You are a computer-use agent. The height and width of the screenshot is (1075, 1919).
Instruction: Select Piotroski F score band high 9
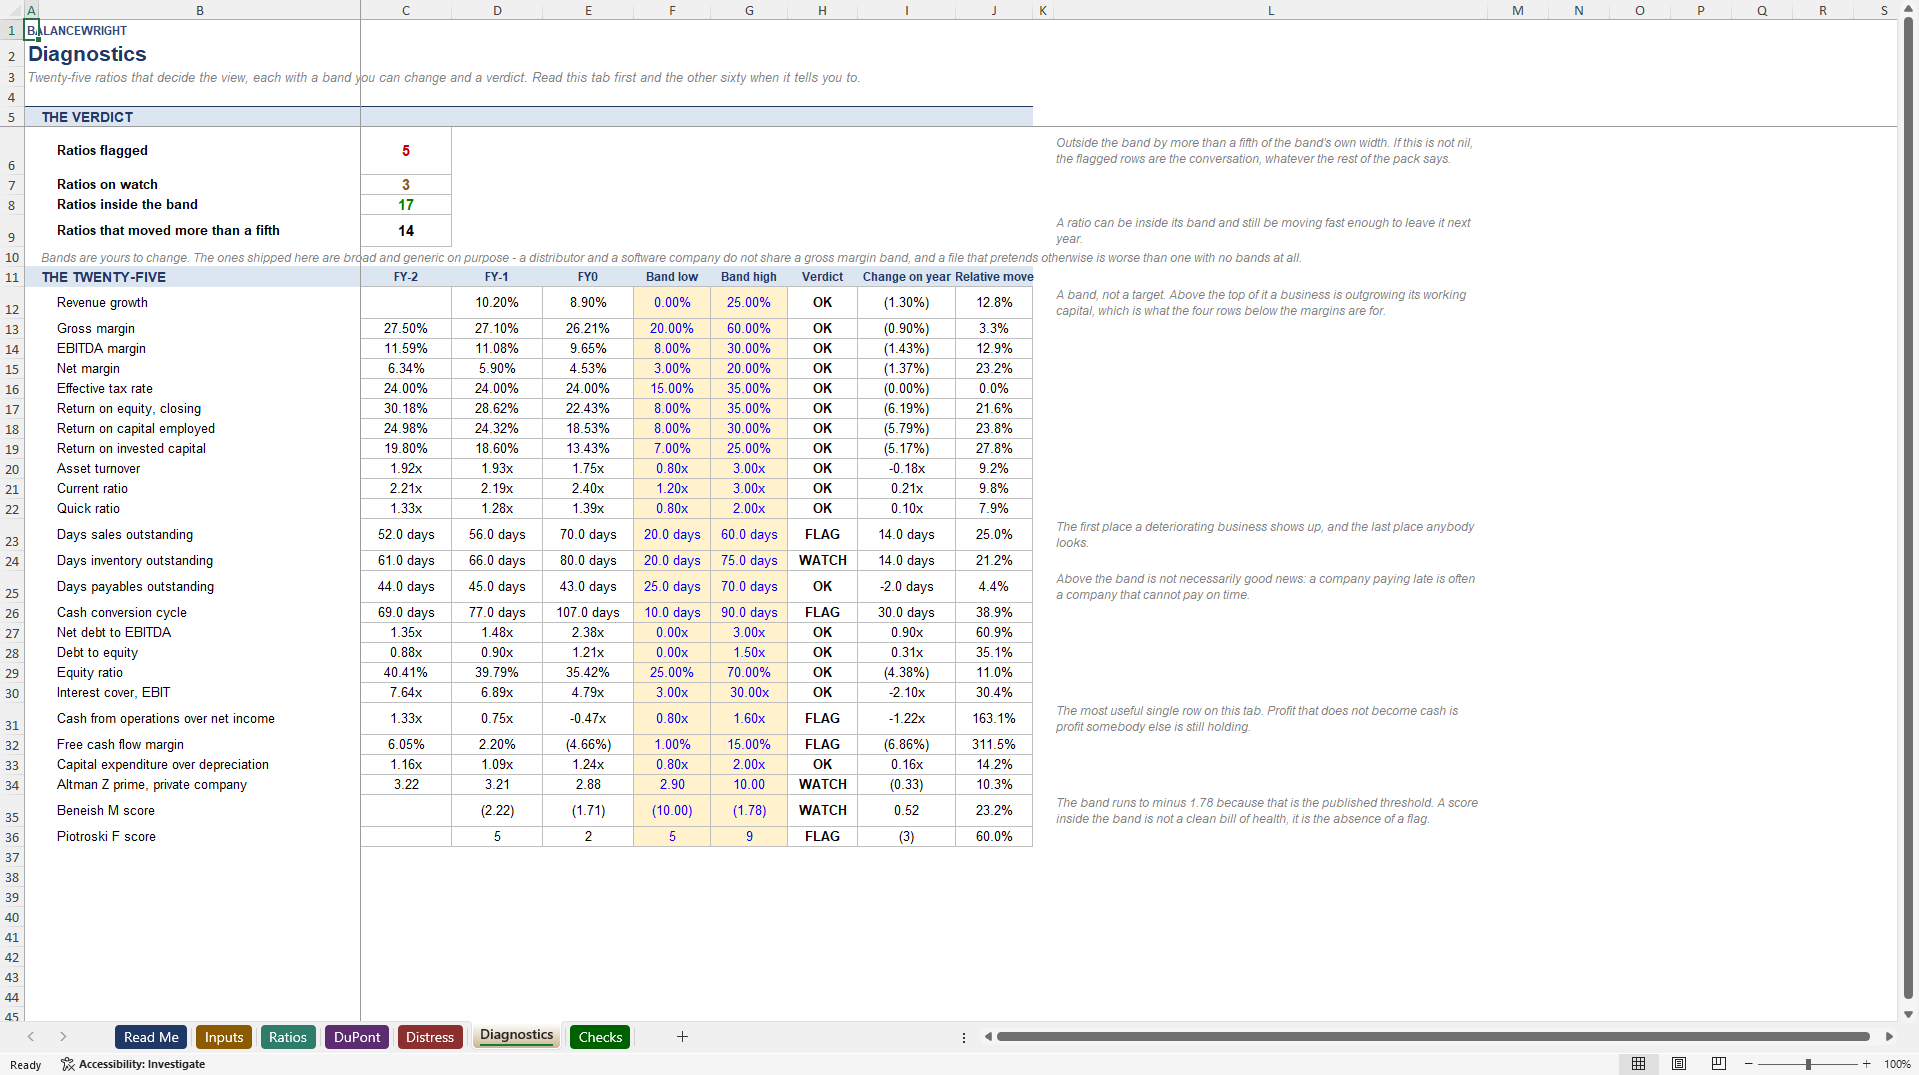tap(749, 836)
